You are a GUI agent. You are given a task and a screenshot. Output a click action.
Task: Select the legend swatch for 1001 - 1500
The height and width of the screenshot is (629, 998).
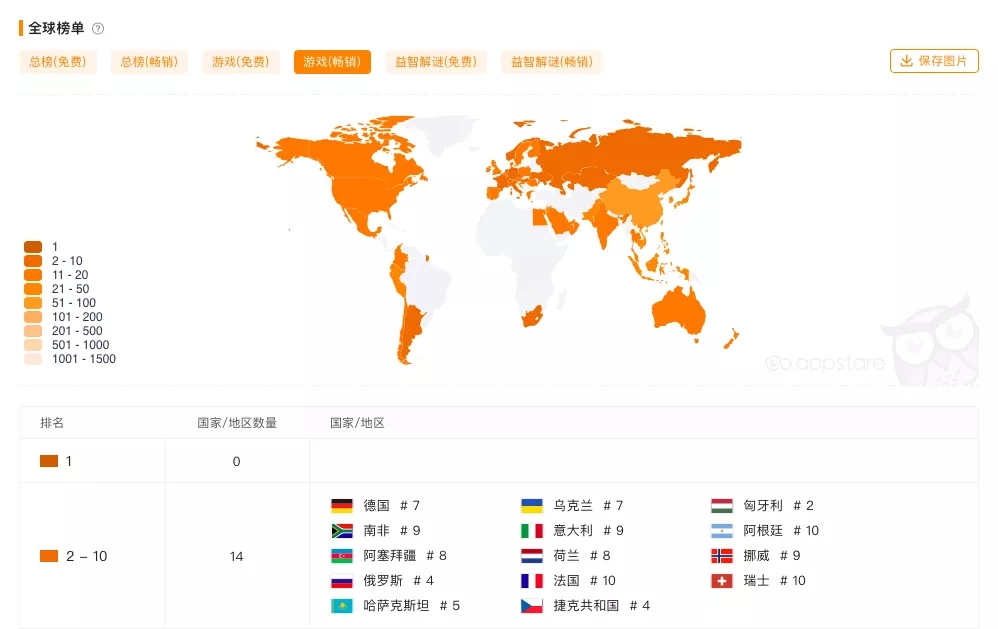pyautogui.click(x=33, y=359)
